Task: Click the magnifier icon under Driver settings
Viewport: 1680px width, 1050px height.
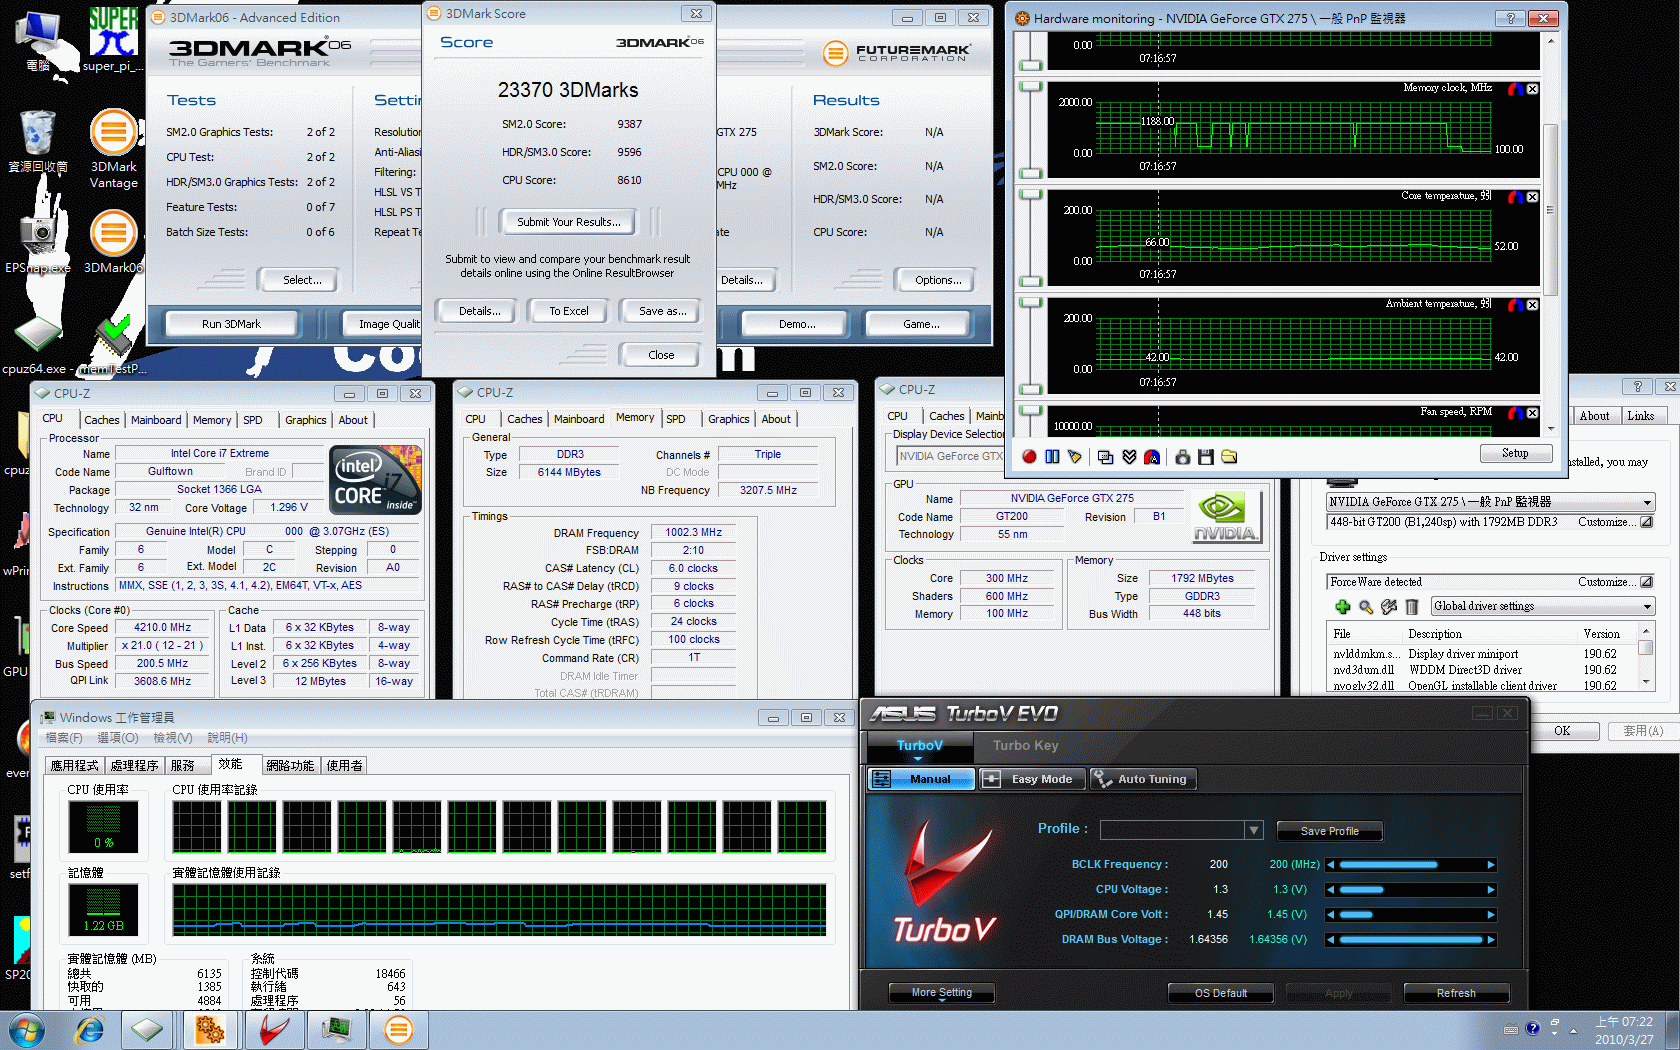Action: coord(1366,607)
